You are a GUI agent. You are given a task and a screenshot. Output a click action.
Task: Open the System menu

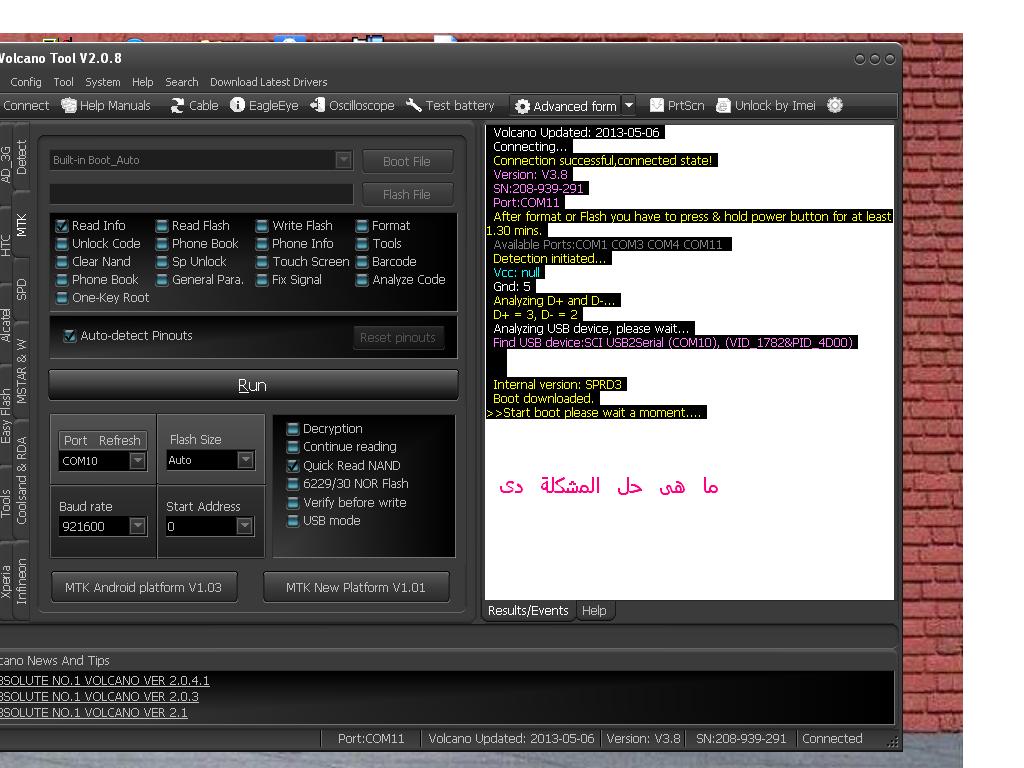click(103, 82)
